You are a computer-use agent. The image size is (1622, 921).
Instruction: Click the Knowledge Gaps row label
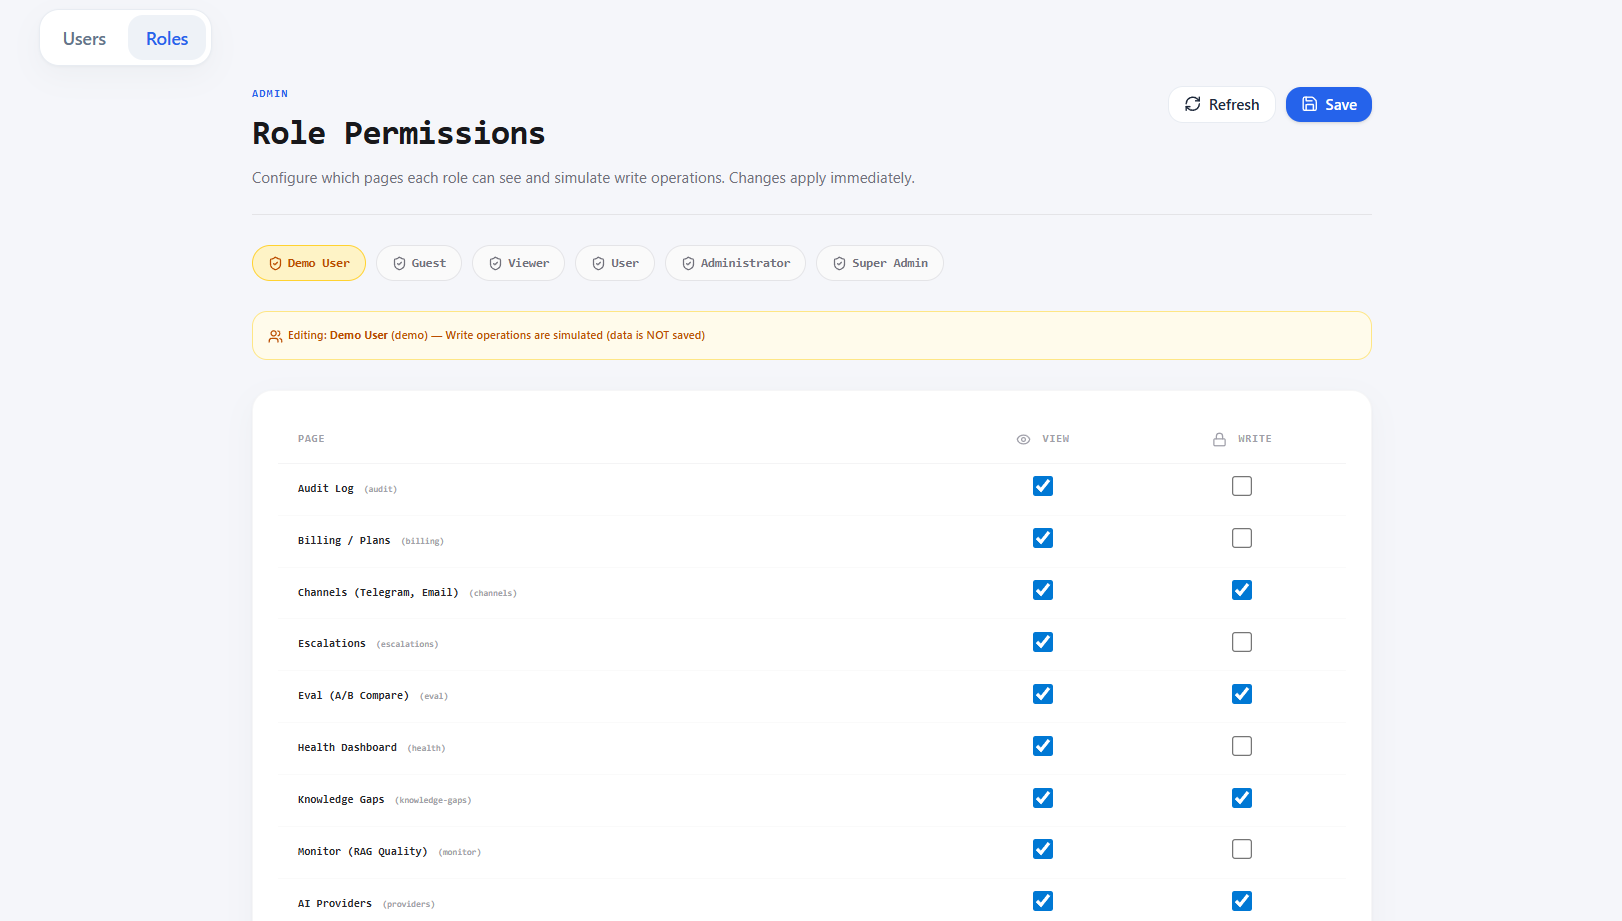tap(341, 800)
